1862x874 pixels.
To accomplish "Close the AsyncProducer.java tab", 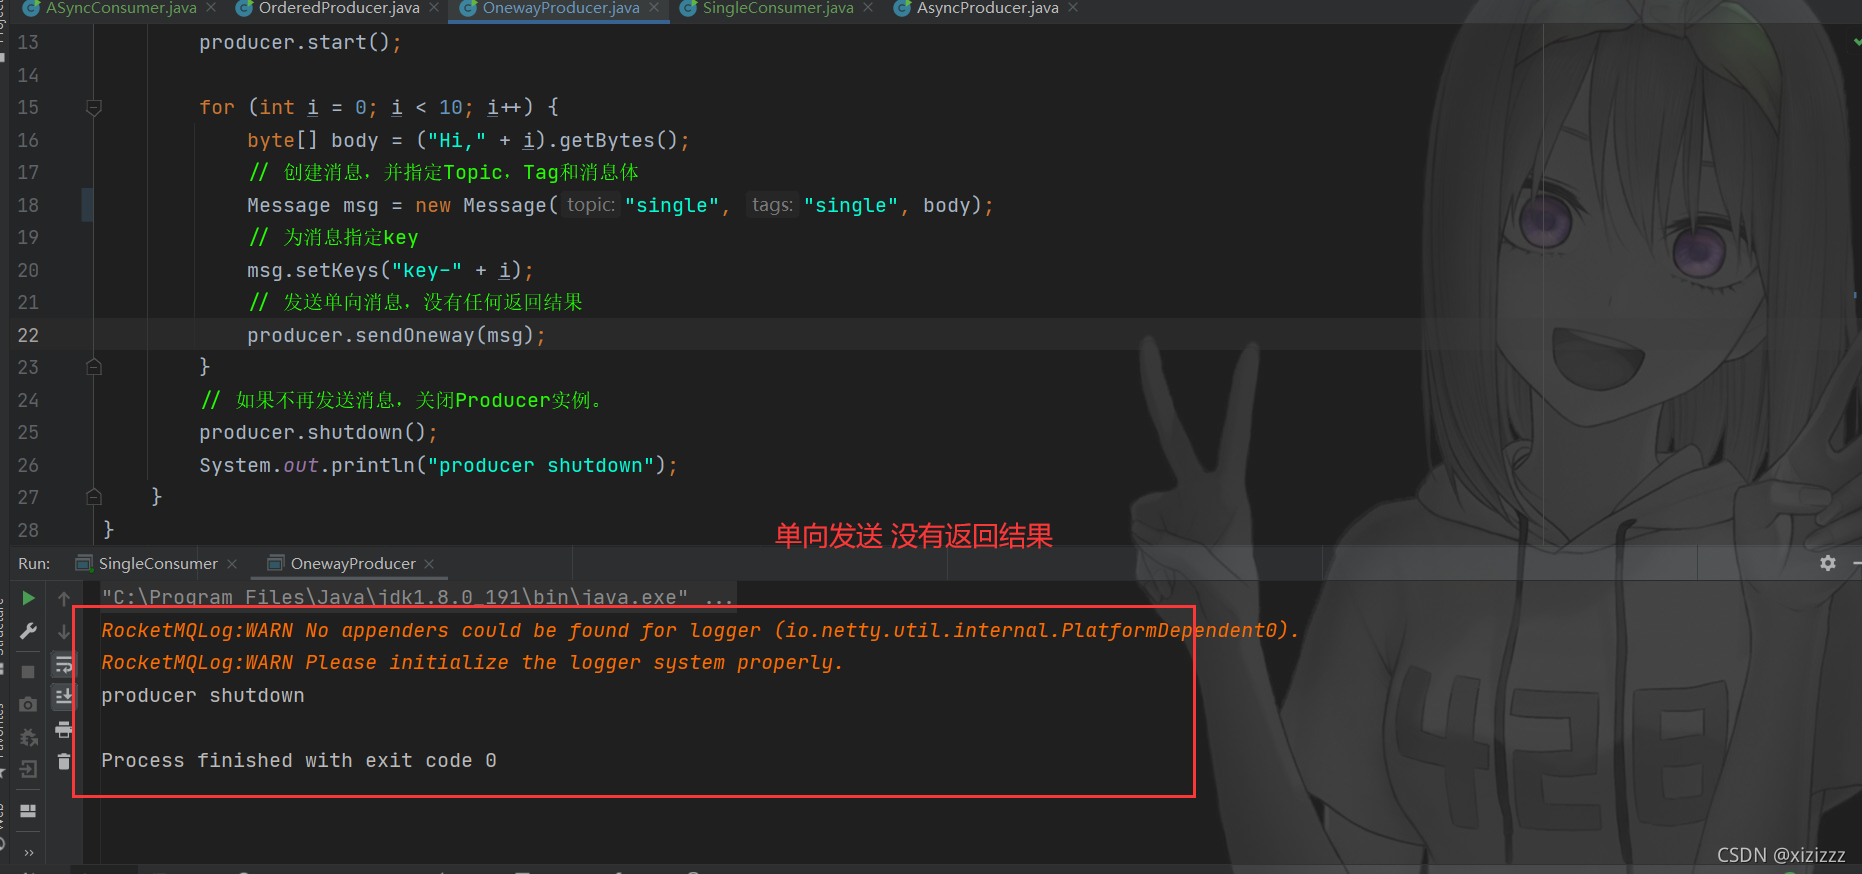I will point(1073,8).
